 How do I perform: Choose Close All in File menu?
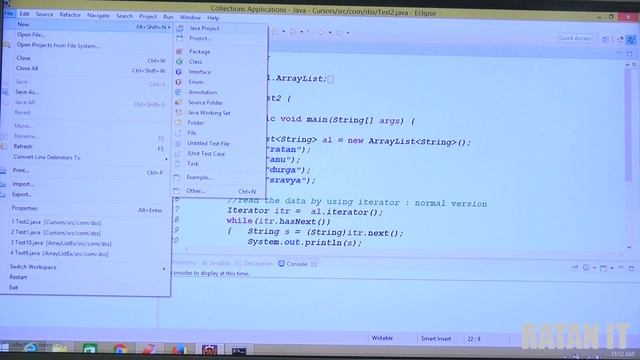pyautogui.click(x=27, y=68)
